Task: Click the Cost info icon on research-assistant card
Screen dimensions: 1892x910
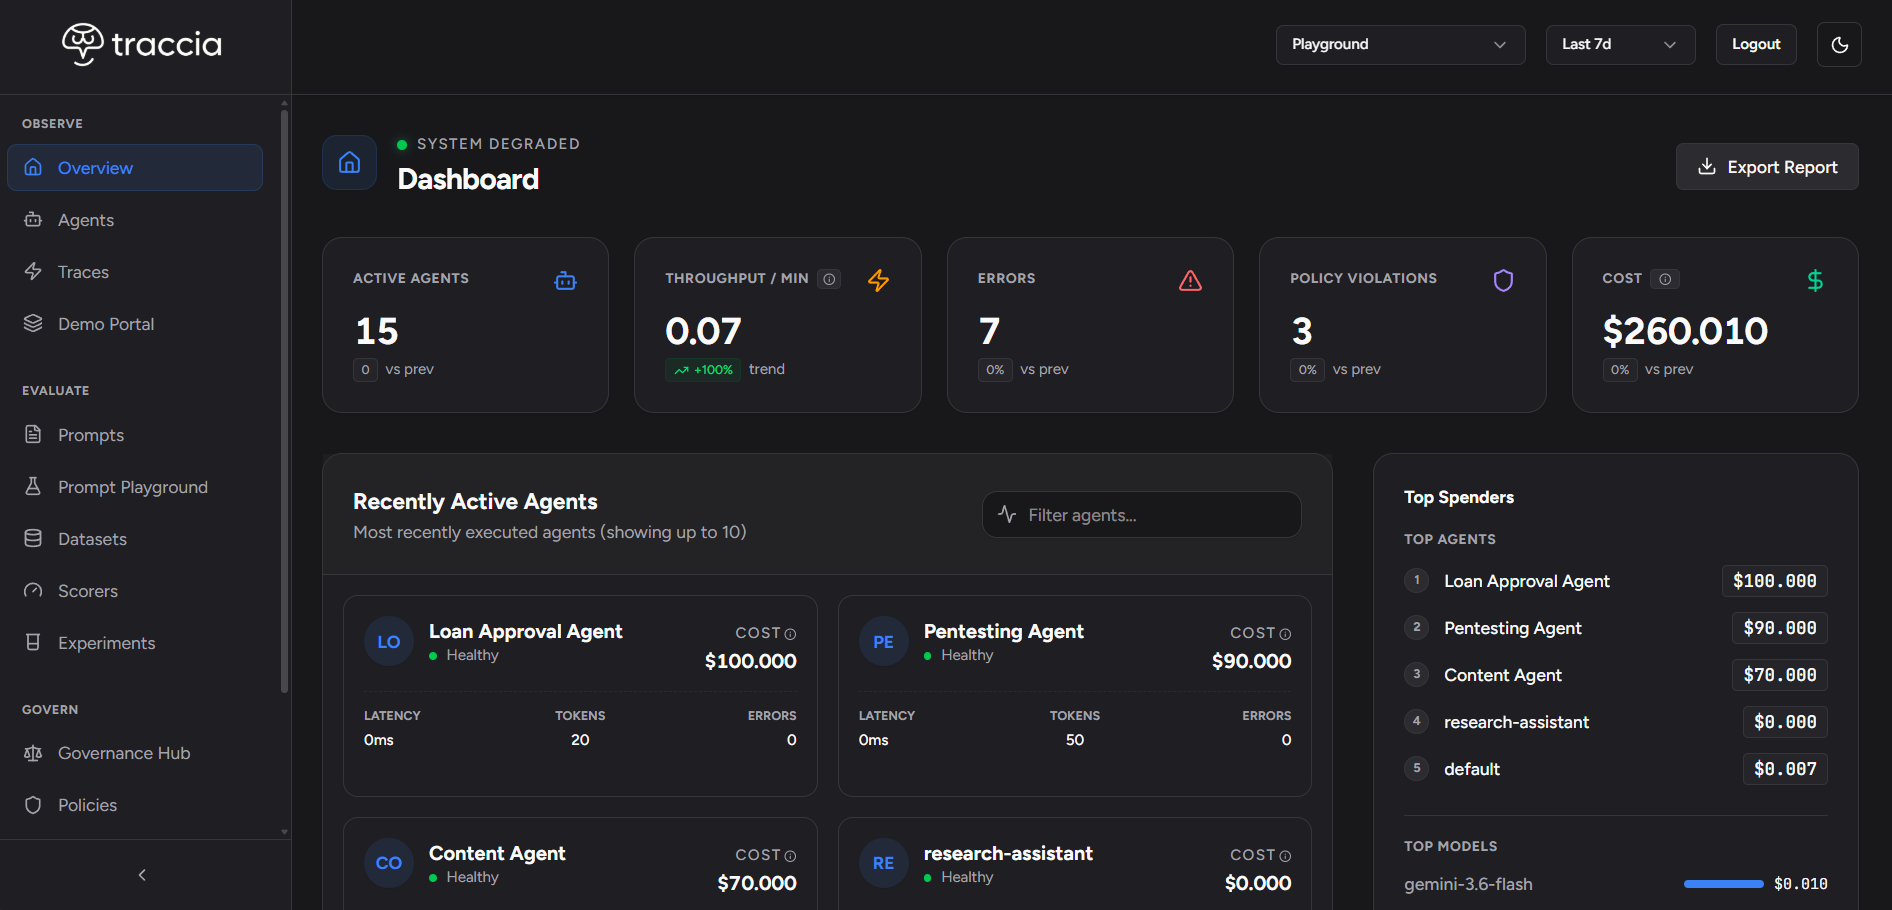Action: tap(1285, 856)
